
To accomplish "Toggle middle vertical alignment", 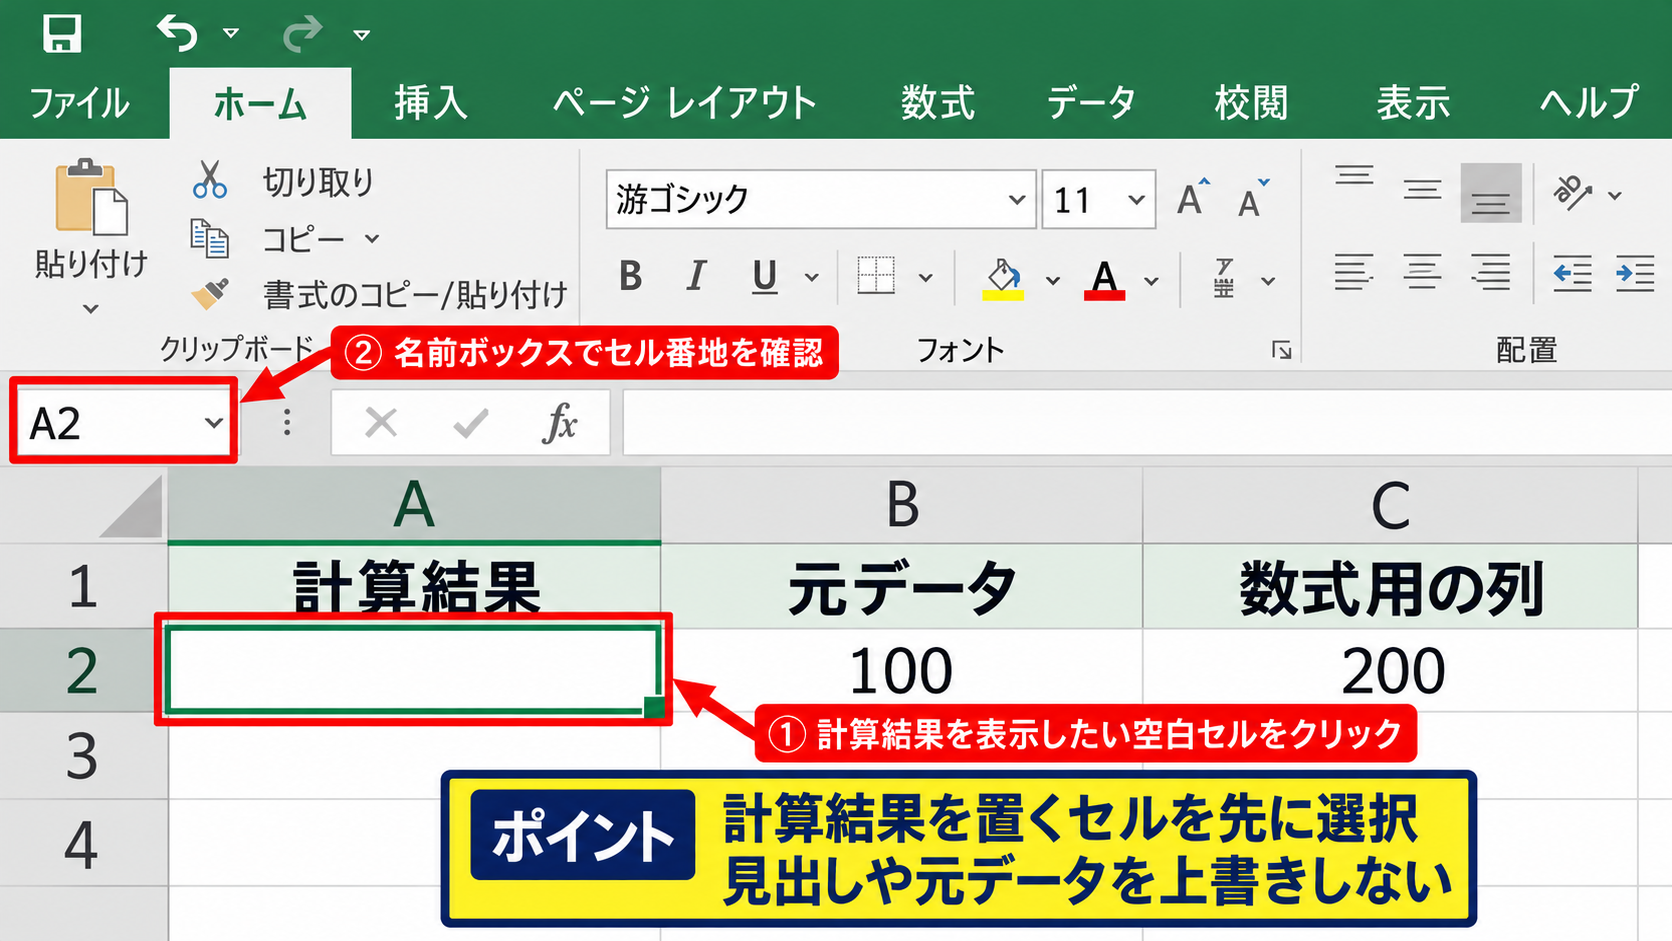I will (x=1422, y=191).
